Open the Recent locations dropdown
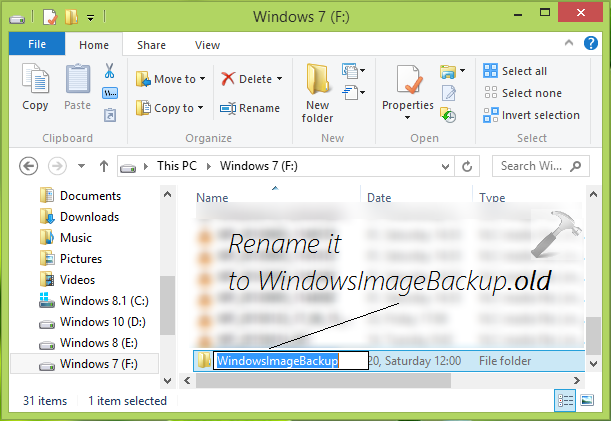Viewport: 611px width, 421px height. point(81,166)
